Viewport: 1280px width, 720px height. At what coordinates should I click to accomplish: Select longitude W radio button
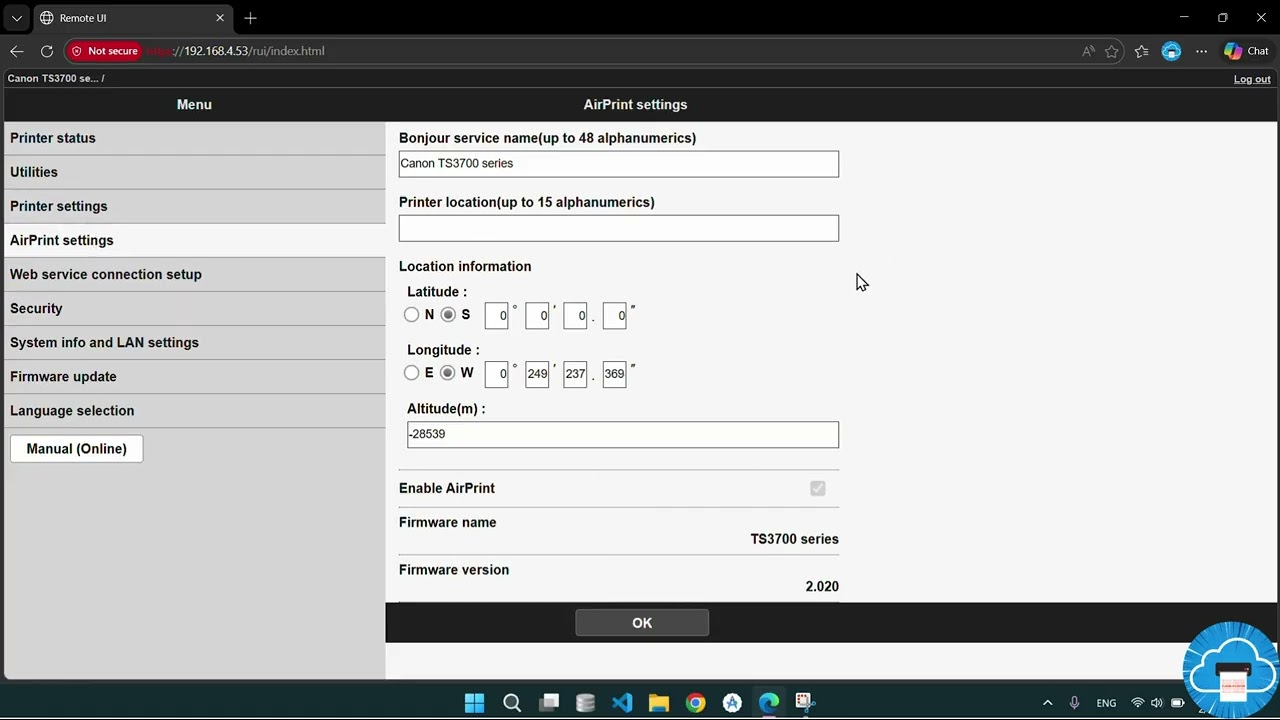(448, 373)
